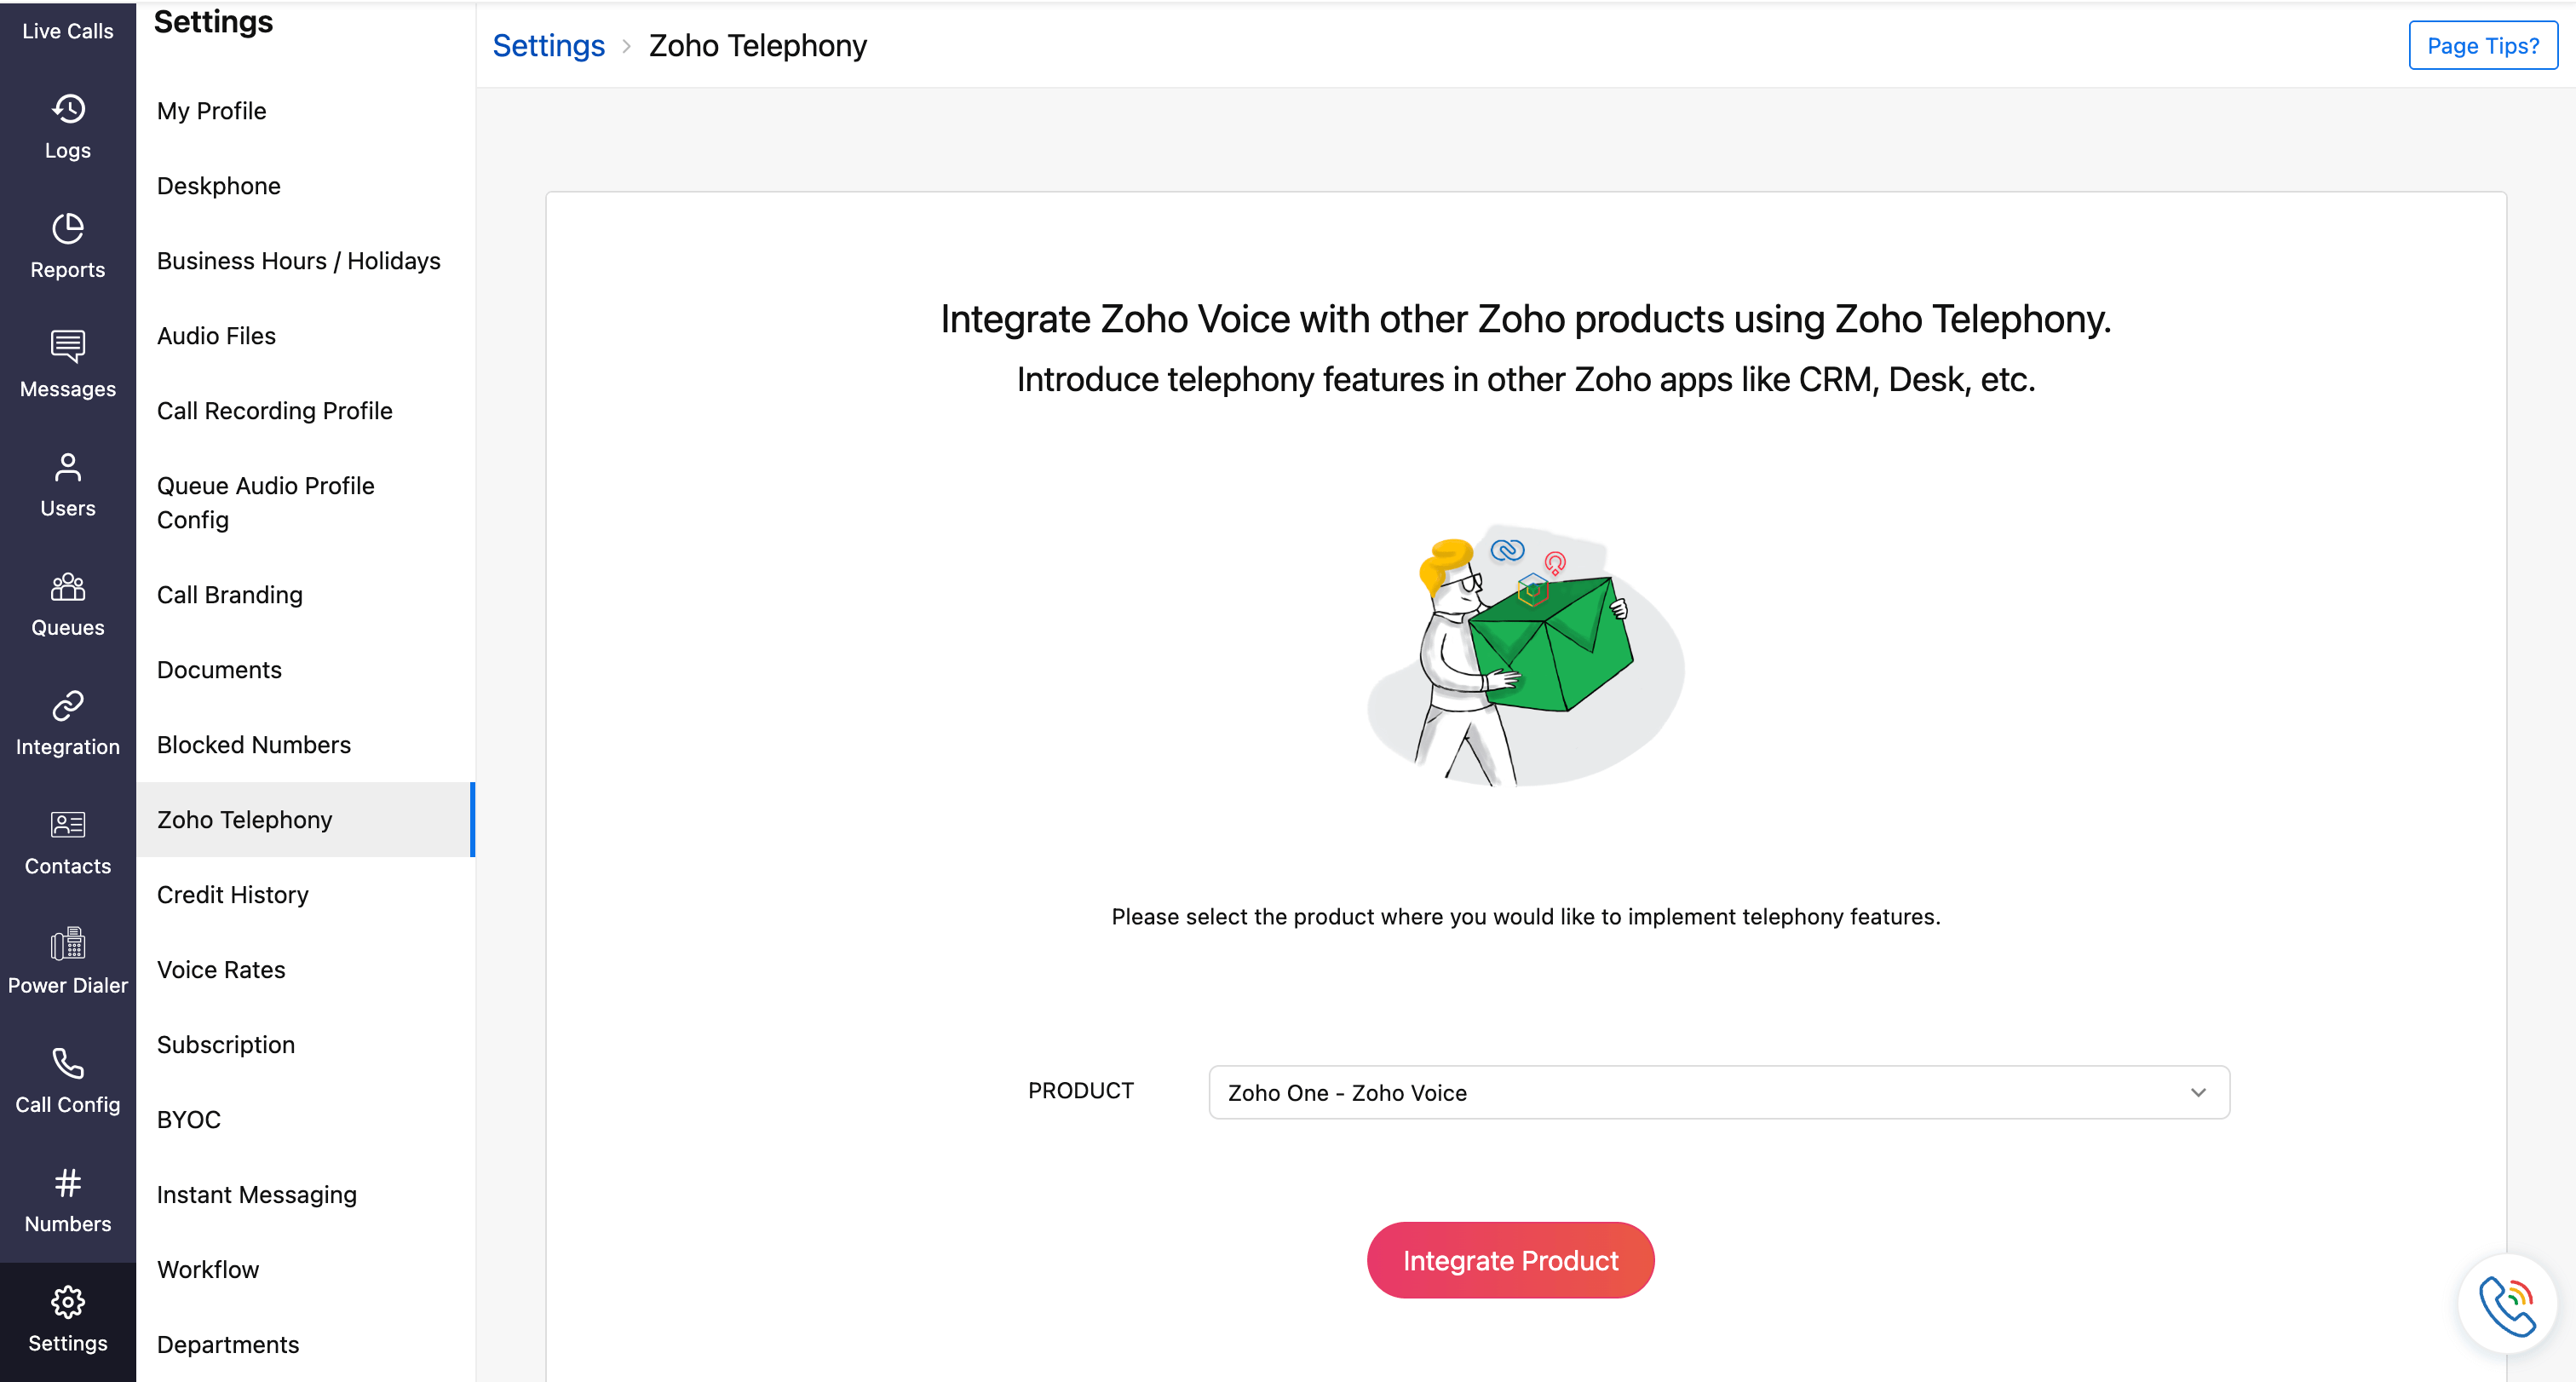
Task: Open the Messages chat icon
Action: [68, 347]
